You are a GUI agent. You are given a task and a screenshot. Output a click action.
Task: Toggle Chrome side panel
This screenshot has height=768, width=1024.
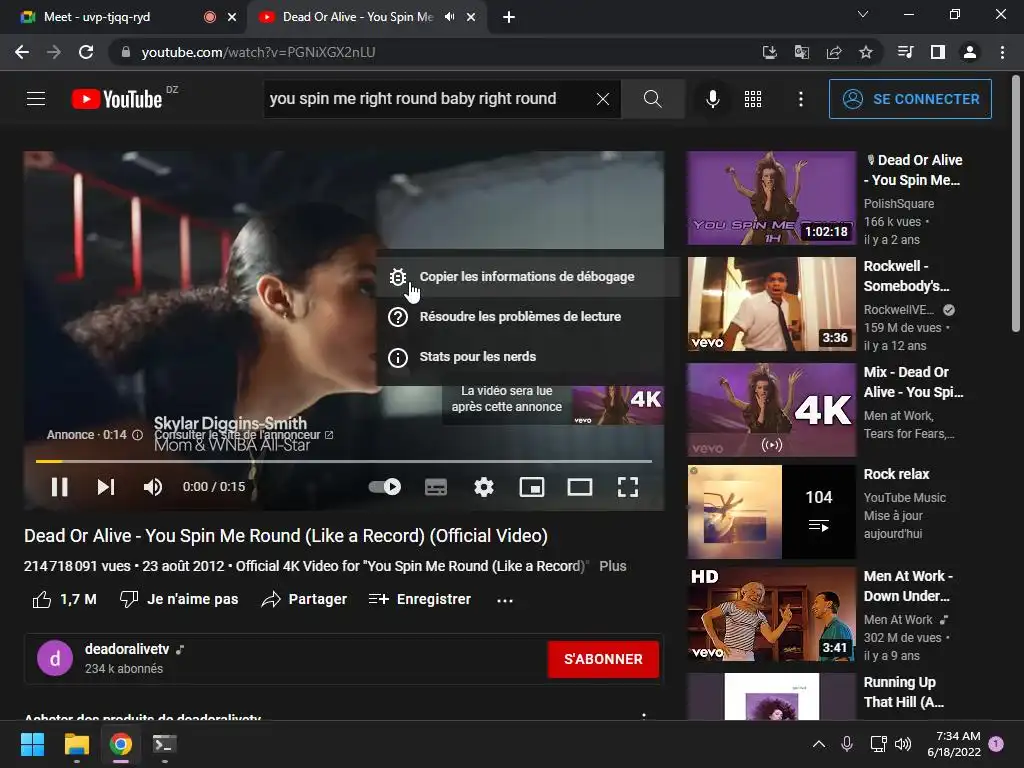click(938, 52)
